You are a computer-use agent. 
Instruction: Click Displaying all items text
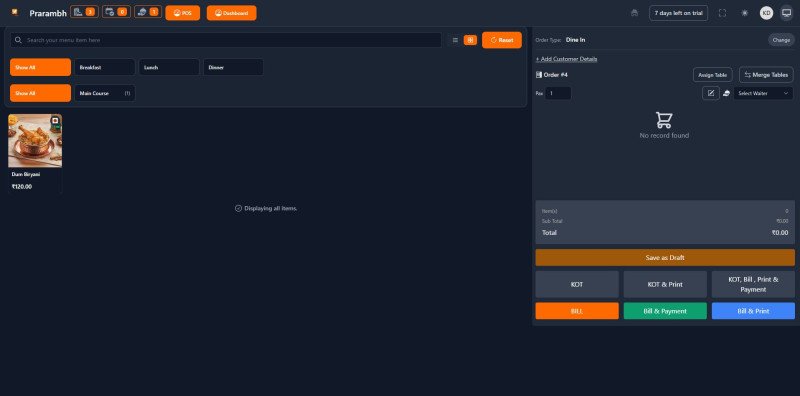pyautogui.click(x=270, y=208)
